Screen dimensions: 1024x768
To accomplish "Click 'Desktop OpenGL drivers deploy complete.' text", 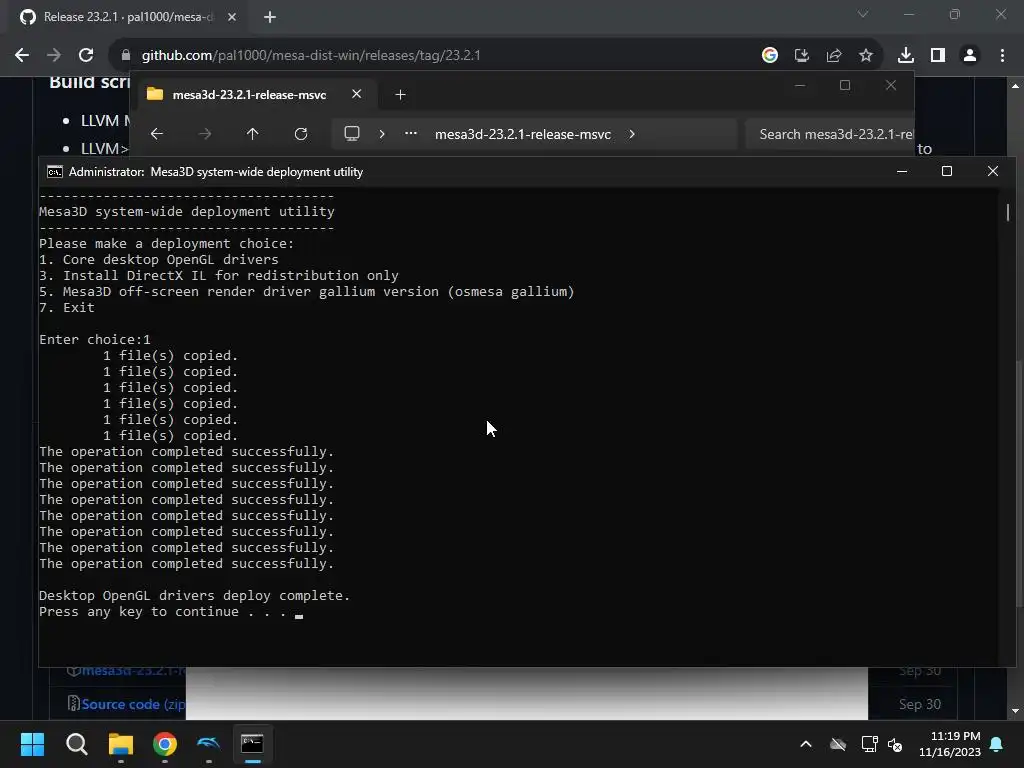I will pyautogui.click(x=195, y=596).
